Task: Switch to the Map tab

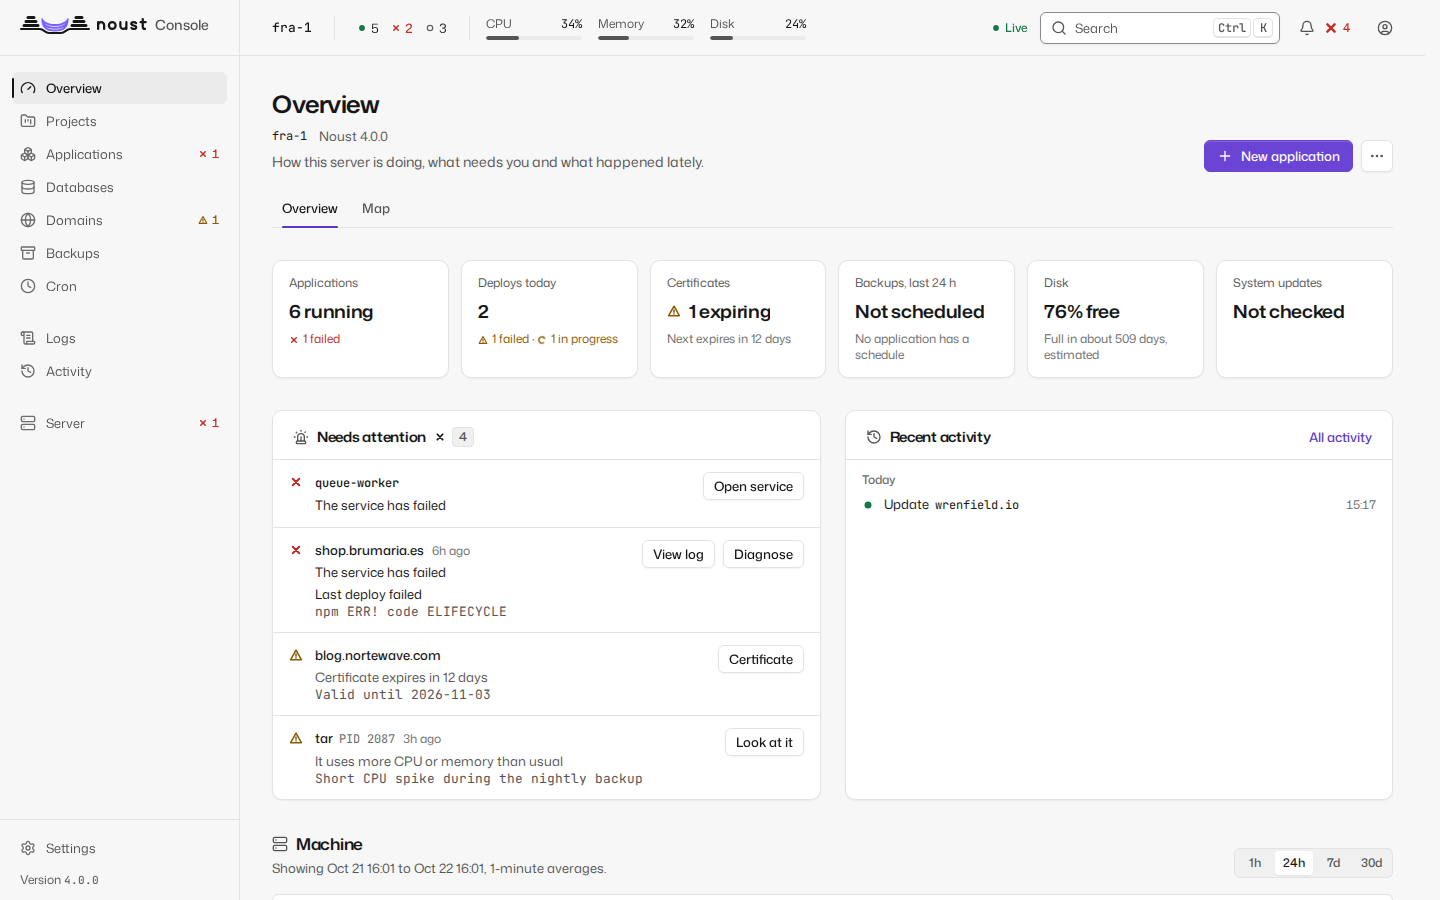Action: [376, 209]
